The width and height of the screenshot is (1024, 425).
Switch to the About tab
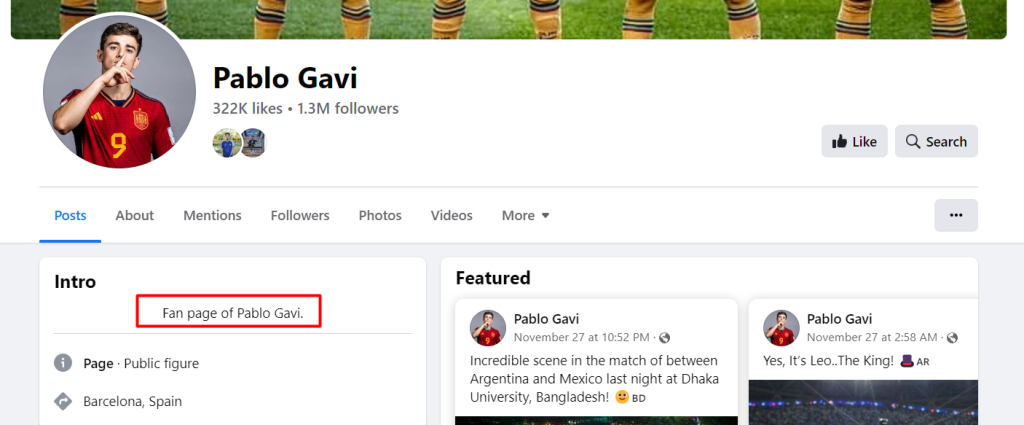pos(135,215)
